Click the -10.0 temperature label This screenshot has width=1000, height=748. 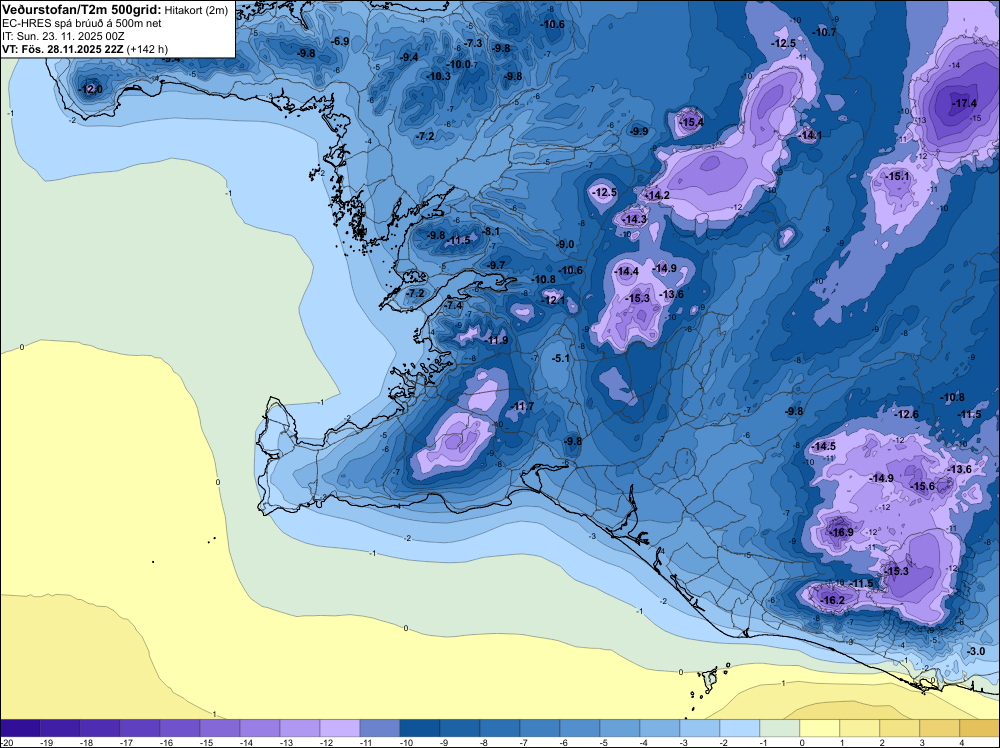click(x=459, y=64)
